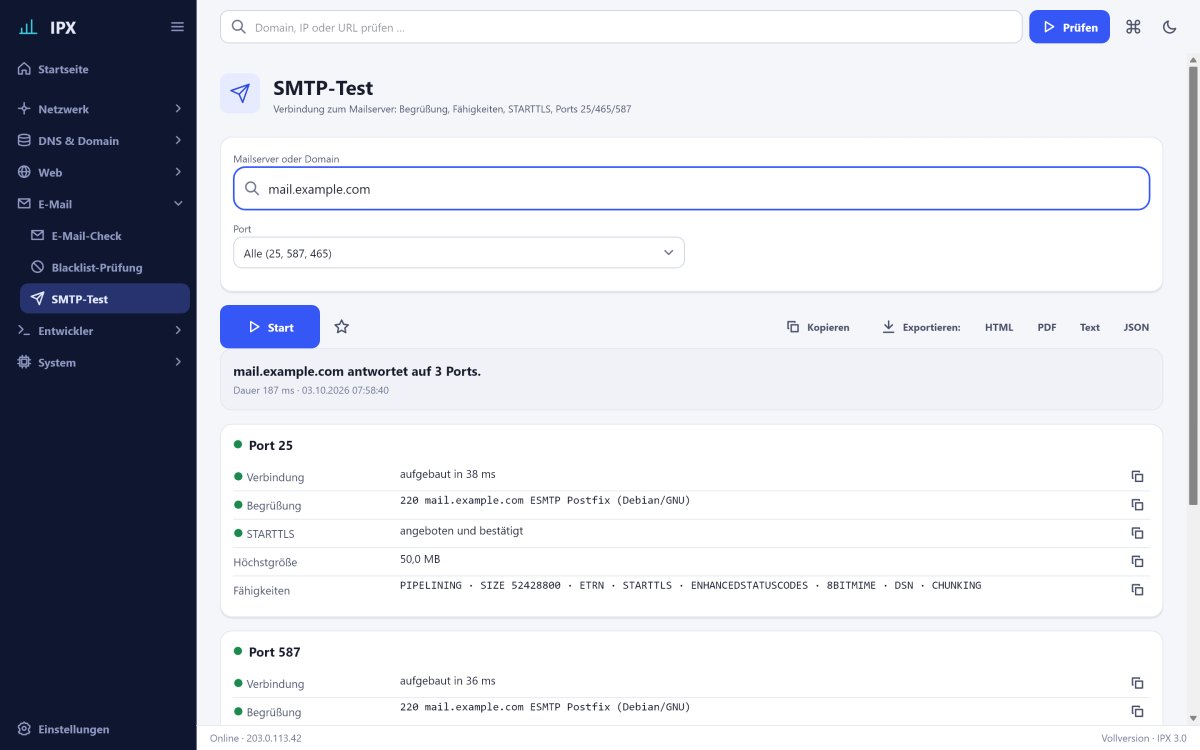Click the Port 25 heading
Viewport: 1200px width, 750px height.
pyautogui.click(x=271, y=445)
